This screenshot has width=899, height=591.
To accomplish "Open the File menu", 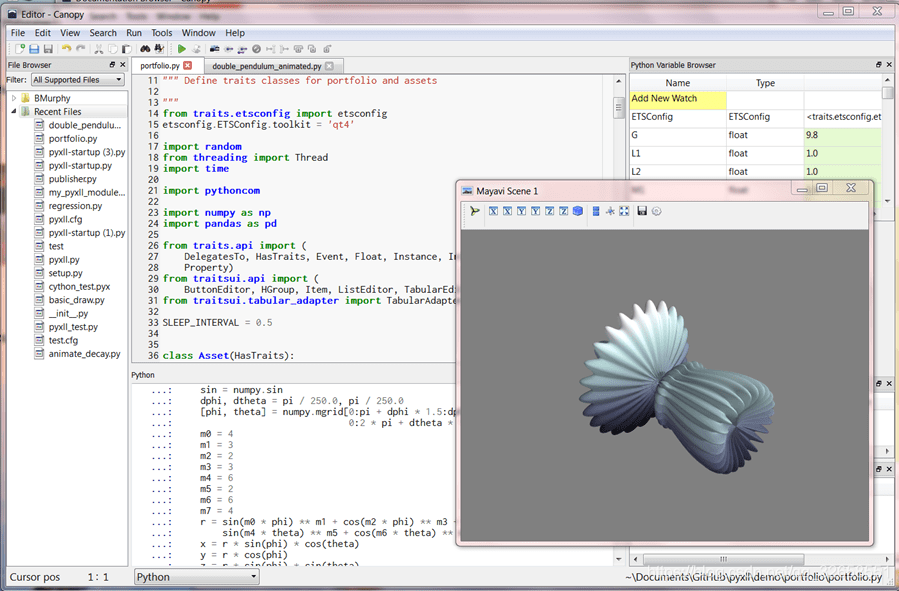I will click(18, 33).
